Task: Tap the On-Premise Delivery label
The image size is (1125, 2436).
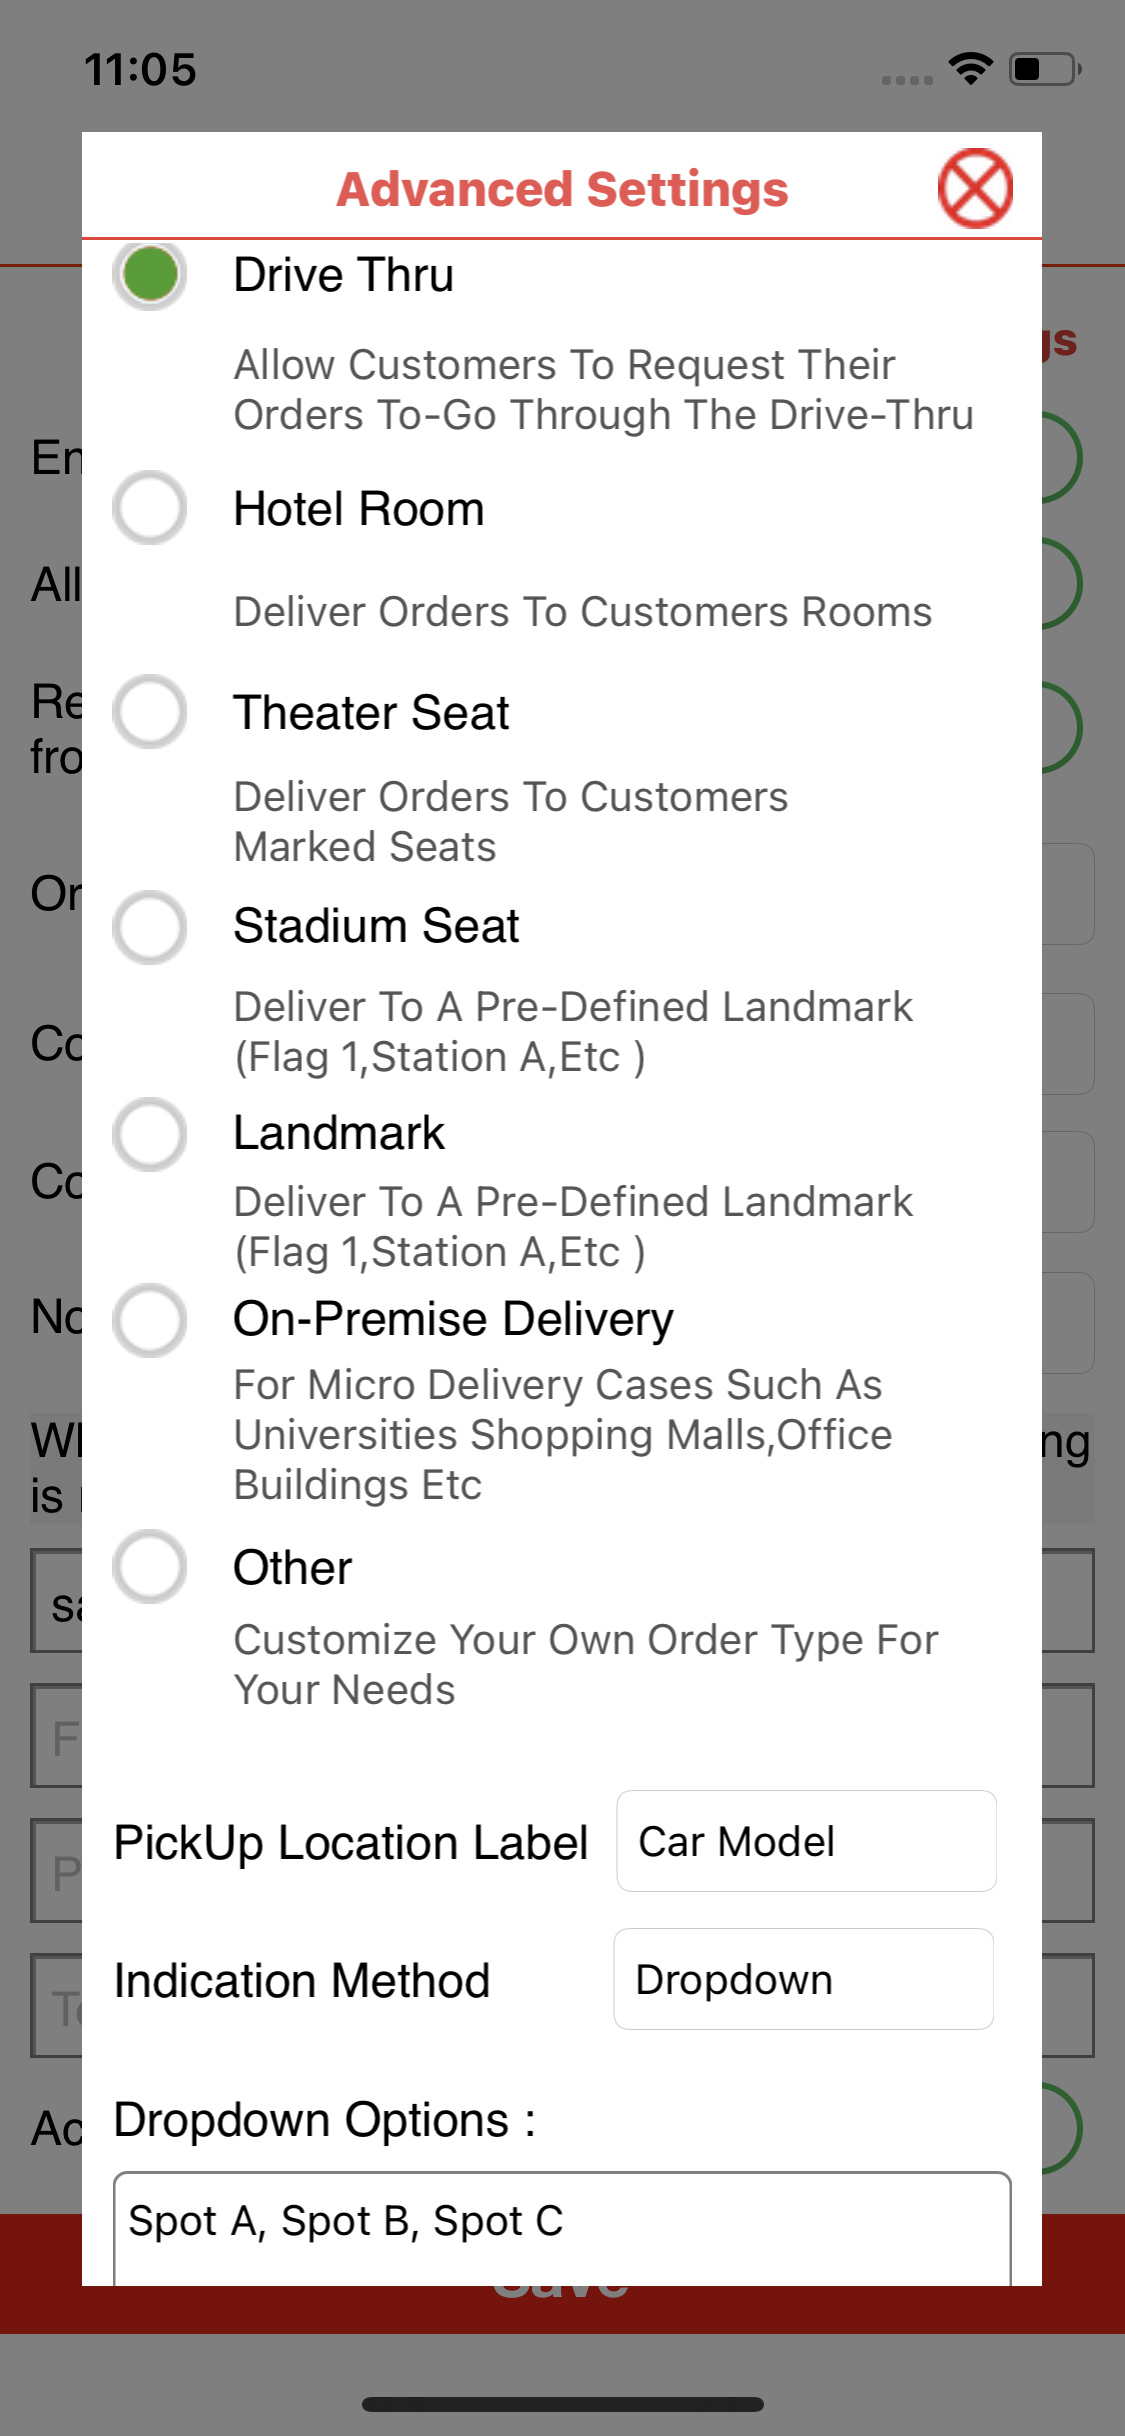Action: 453,1319
